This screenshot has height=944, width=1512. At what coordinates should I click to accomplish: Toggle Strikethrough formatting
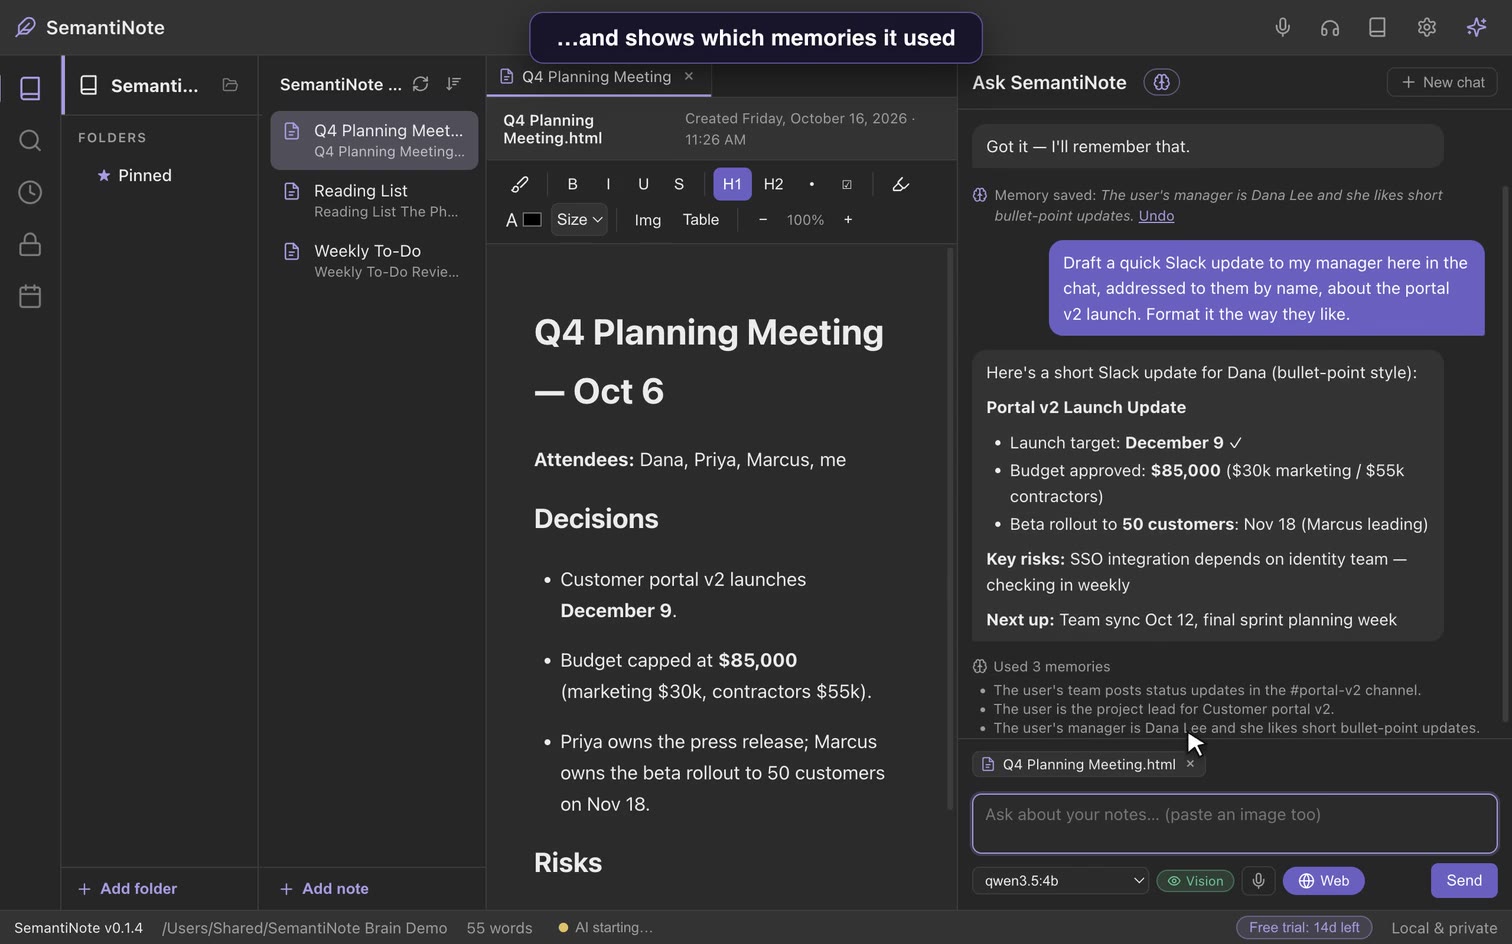[679, 184]
